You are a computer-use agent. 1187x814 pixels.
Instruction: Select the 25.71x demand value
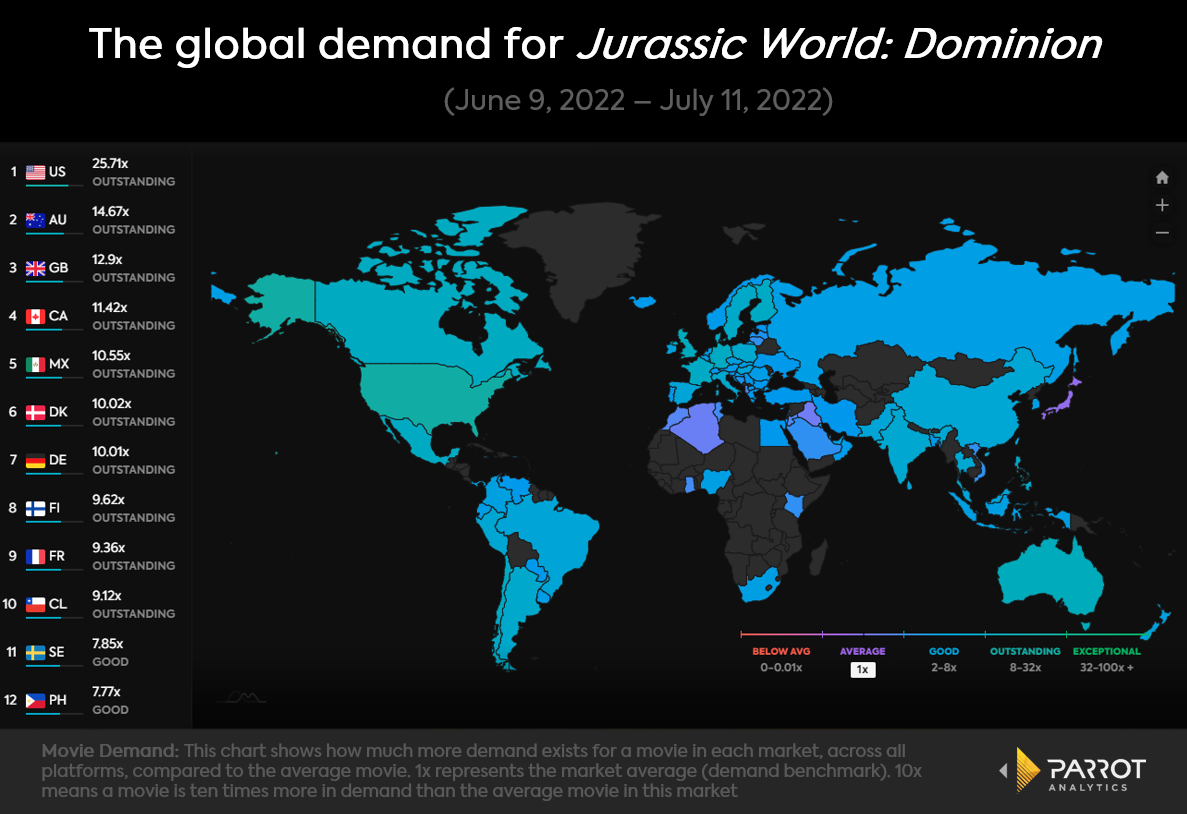(x=111, y=164)
